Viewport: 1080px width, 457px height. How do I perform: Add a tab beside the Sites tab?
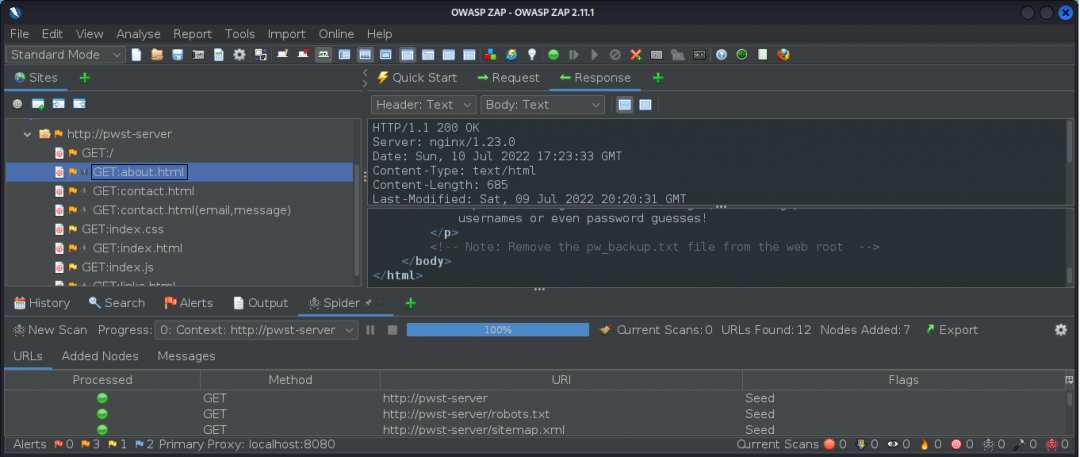(85, 78)
